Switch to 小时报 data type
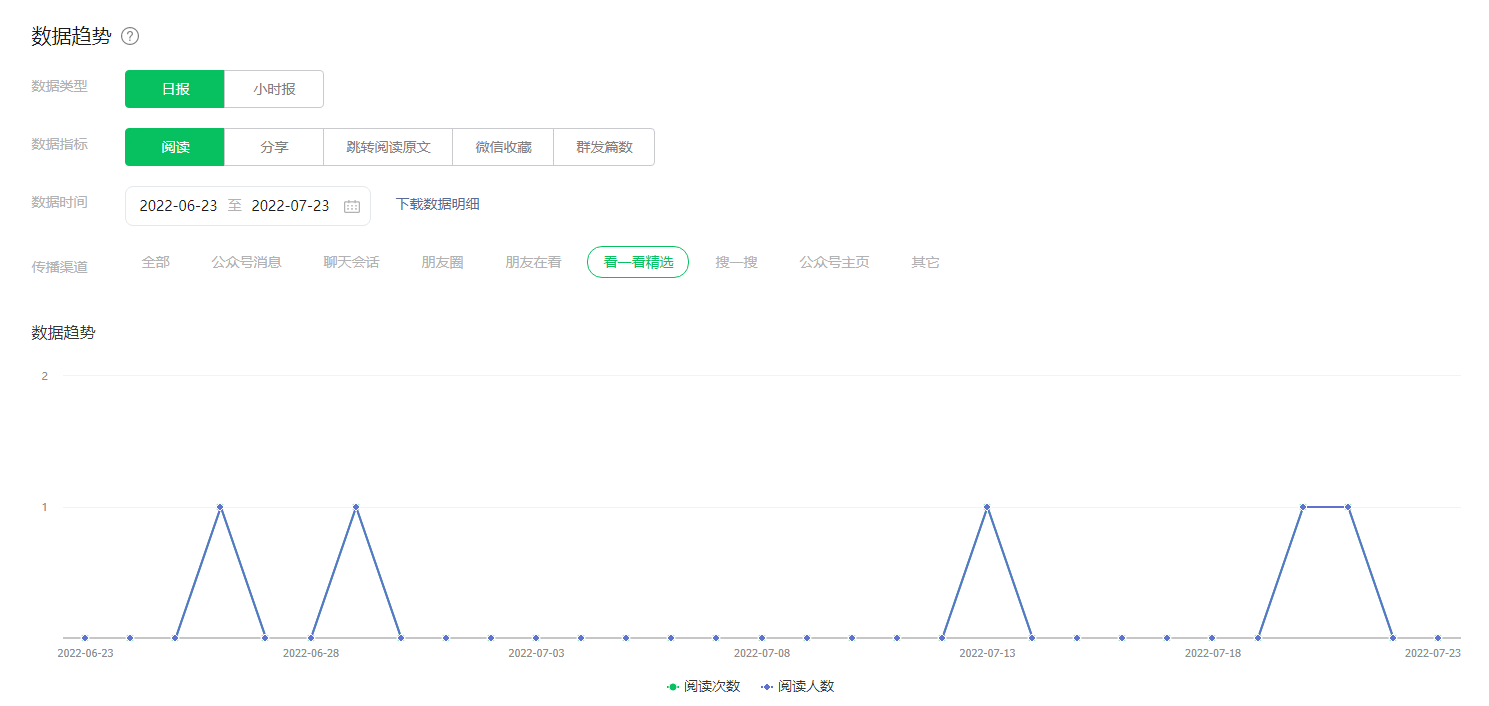 [274, 89]
